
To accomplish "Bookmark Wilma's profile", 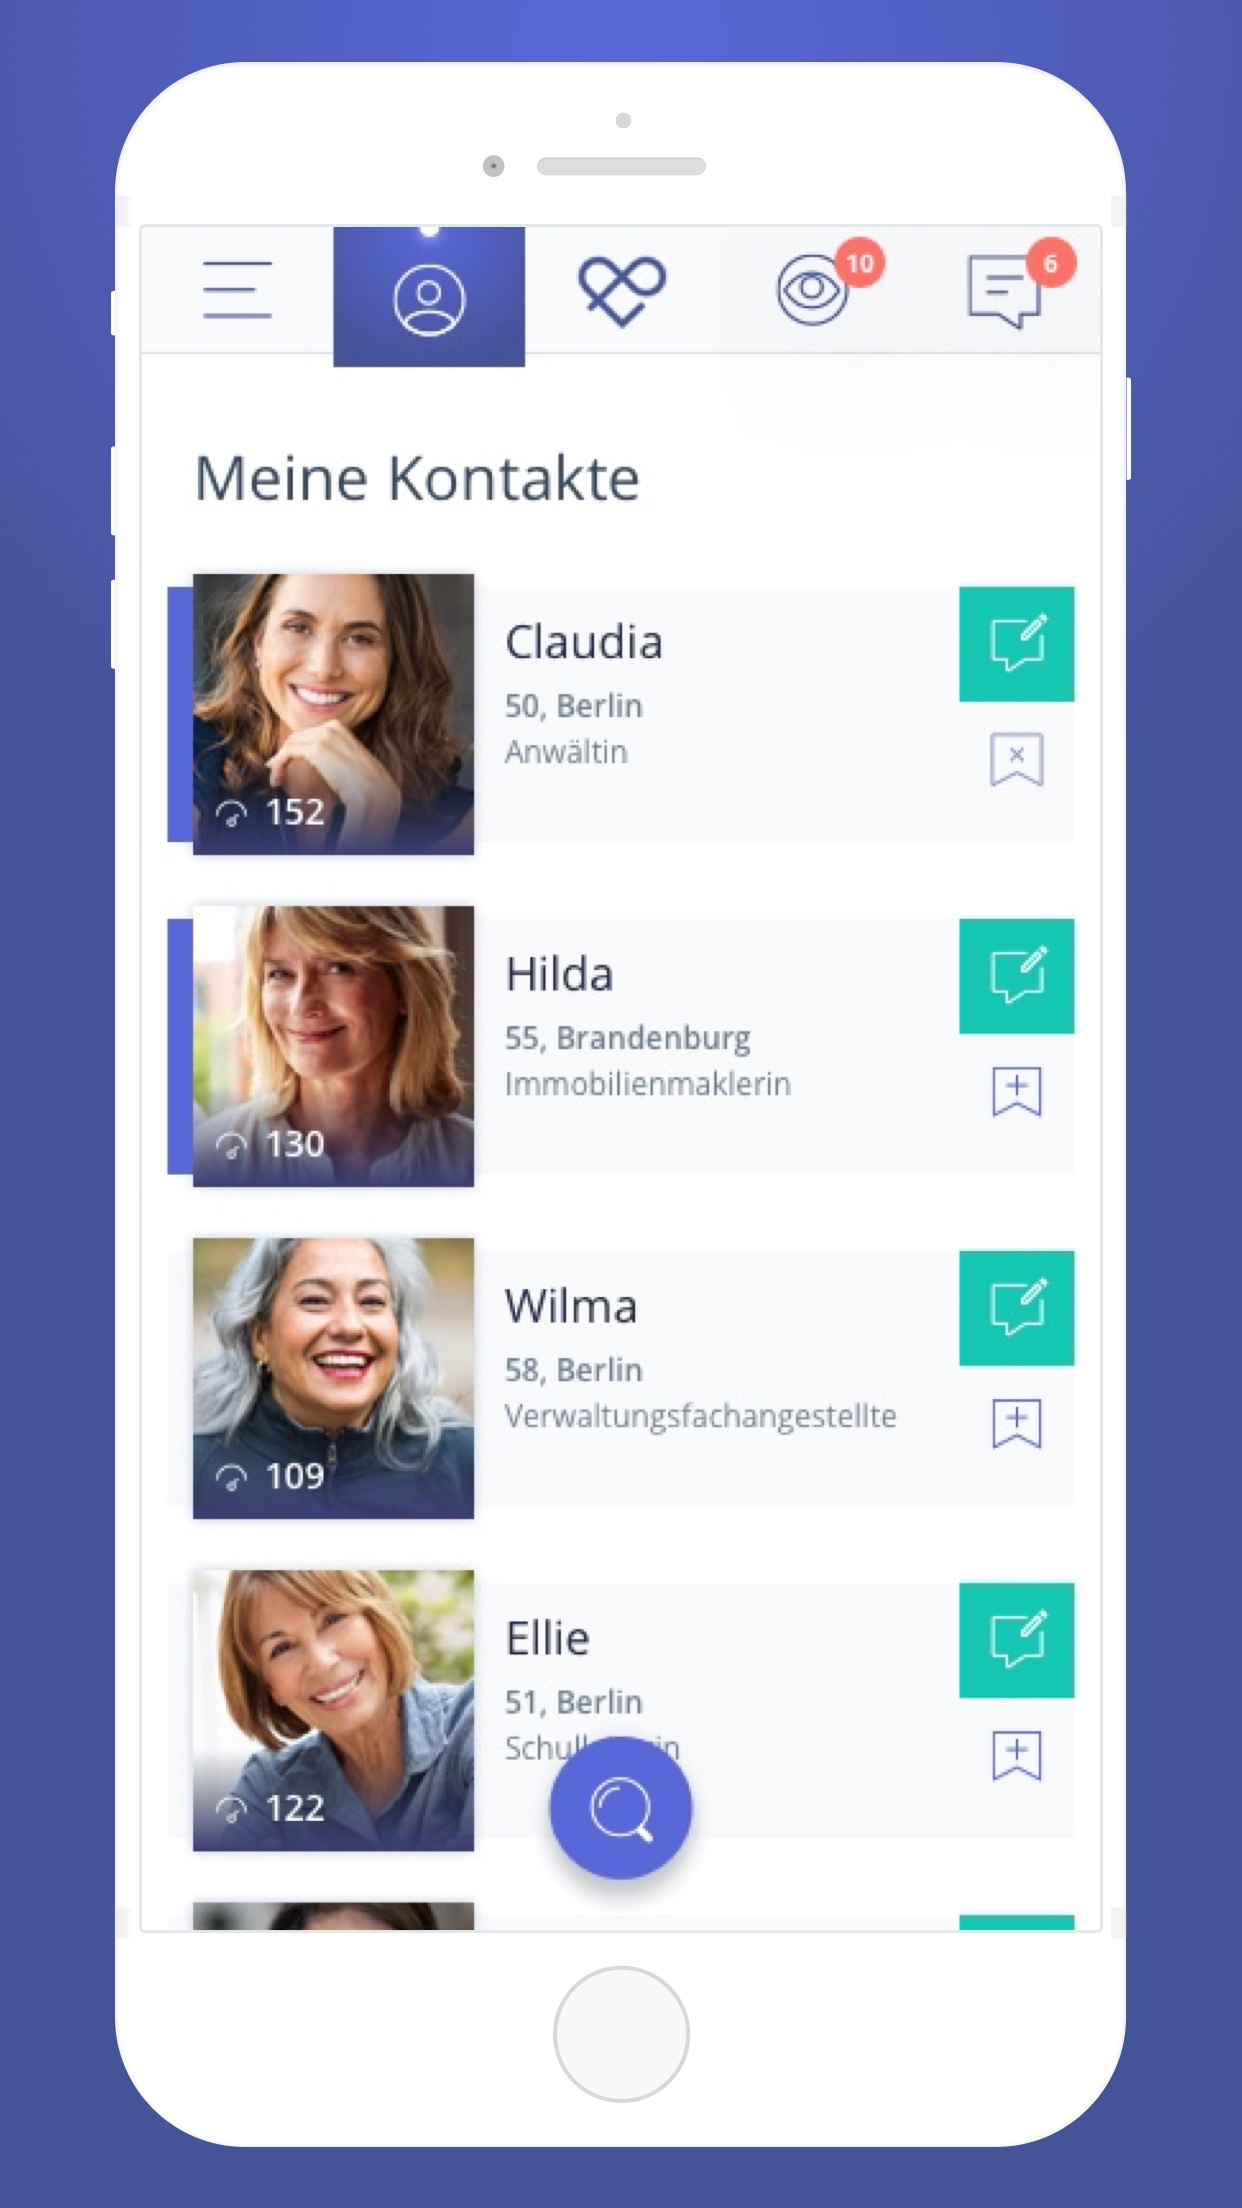I will [1017, 1423].
